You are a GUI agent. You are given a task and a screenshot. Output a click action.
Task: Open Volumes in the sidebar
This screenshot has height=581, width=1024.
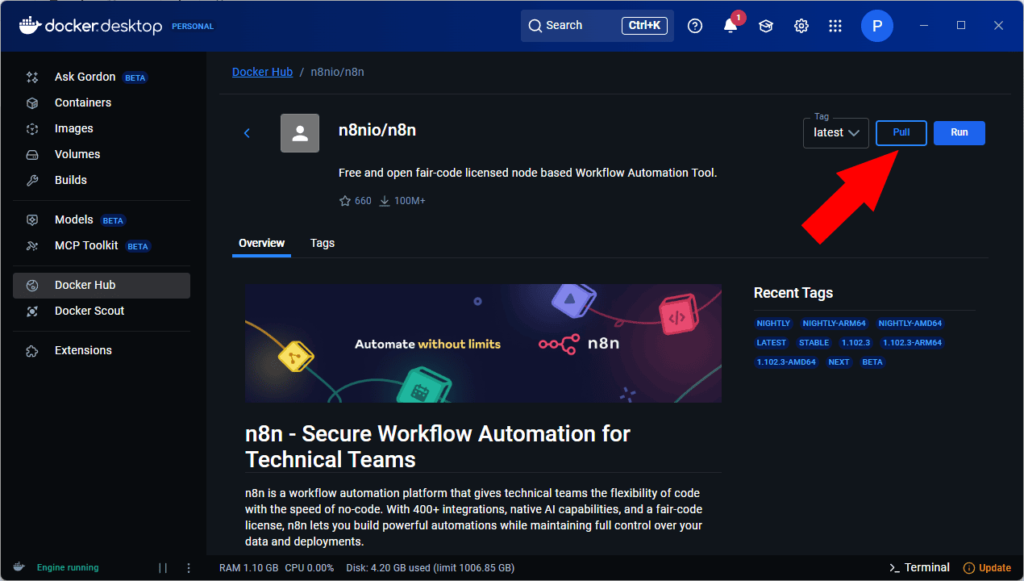pyautogui.click(x=101, y=154)
